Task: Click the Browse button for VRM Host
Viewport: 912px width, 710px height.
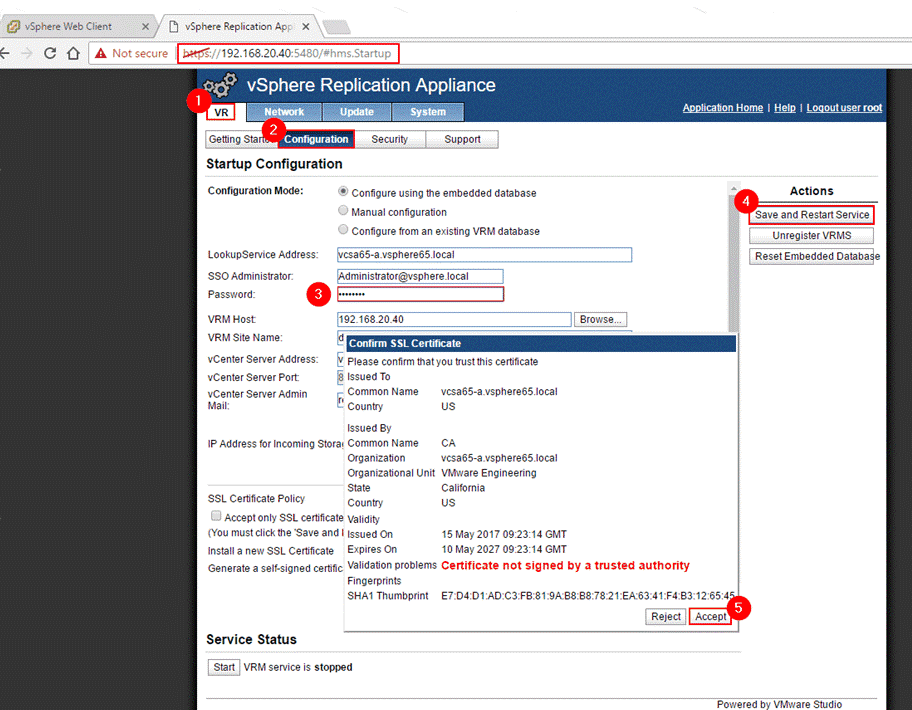Action: click(x=601, y=319)
